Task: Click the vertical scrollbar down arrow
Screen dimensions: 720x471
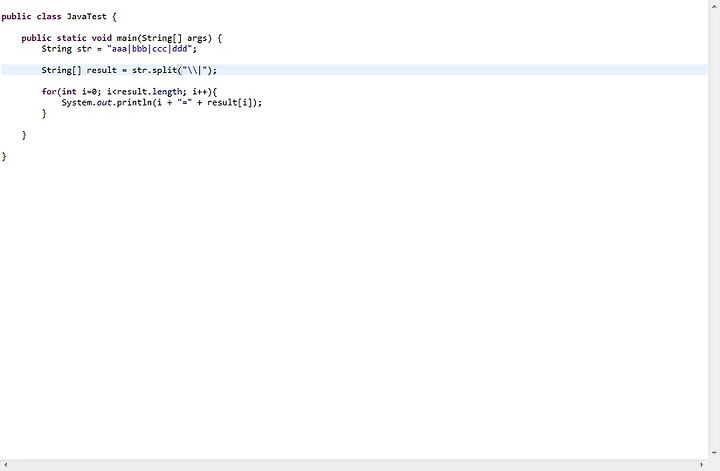Action: (714, 453)
